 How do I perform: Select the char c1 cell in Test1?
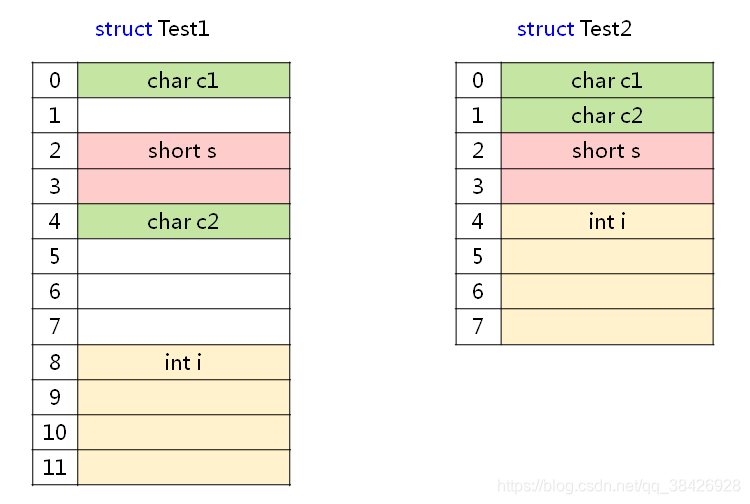click(183, 80)
